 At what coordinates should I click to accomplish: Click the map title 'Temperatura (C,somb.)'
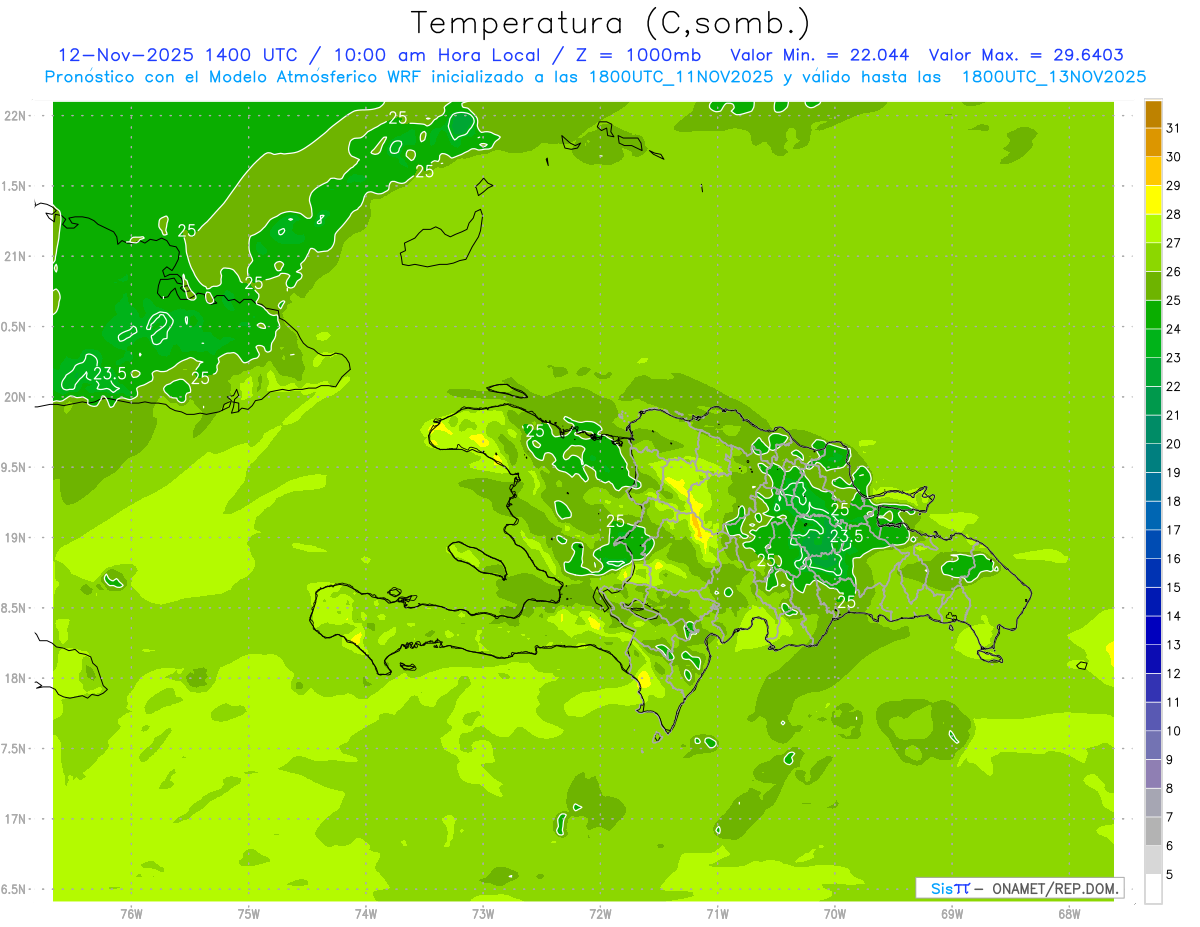tap(610, 23)
